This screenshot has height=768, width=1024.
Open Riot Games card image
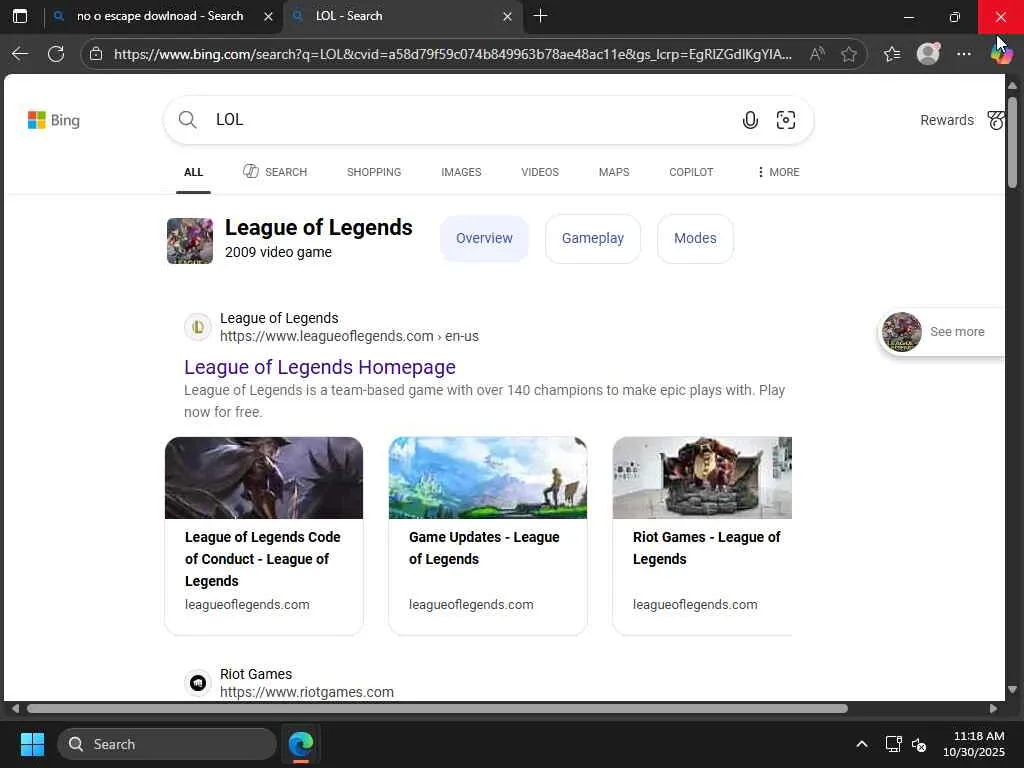click(x=702, y=478)
